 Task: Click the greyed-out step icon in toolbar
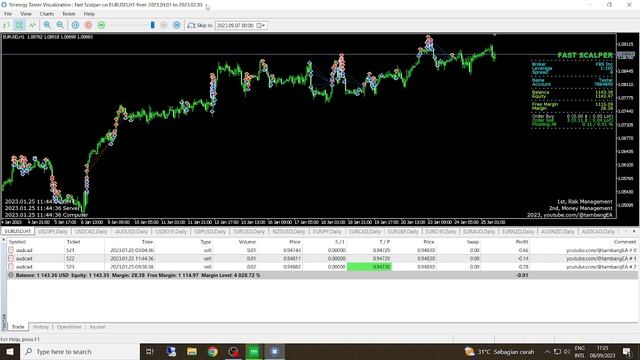[x=164, y=25]
